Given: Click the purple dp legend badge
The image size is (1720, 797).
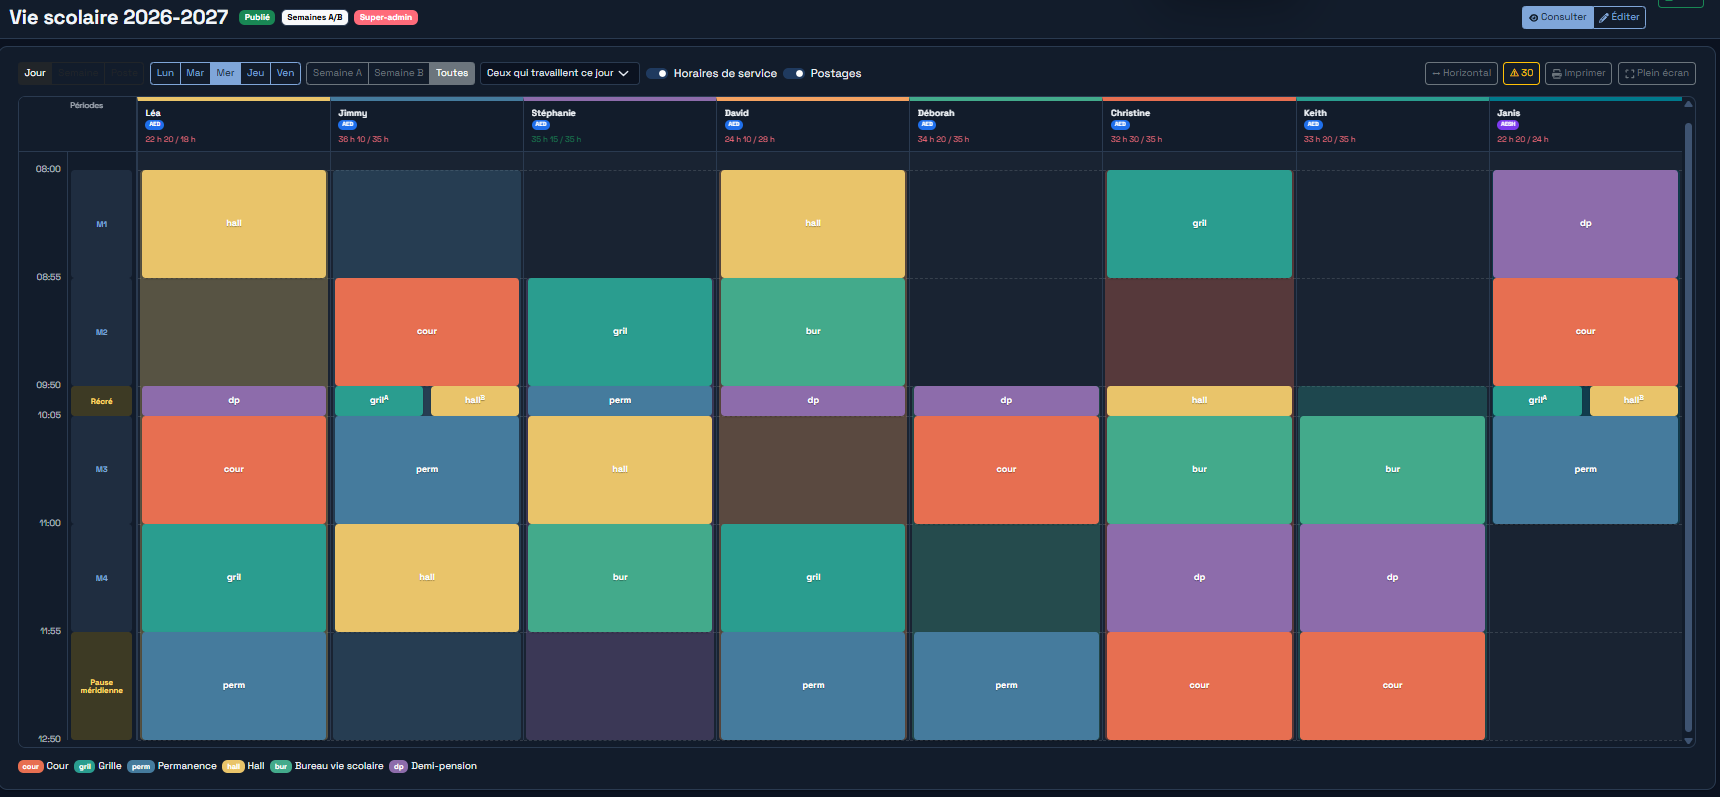Looking at the screenshot, I should 398,767.
